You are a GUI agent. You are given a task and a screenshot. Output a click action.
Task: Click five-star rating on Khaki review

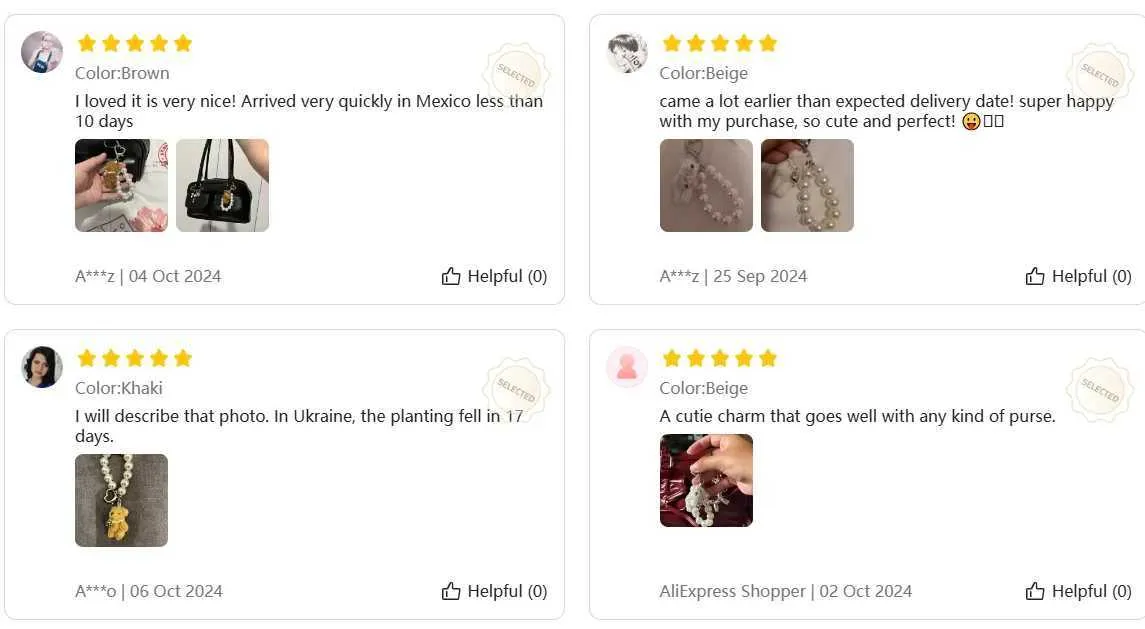click(x=134, y=358)
